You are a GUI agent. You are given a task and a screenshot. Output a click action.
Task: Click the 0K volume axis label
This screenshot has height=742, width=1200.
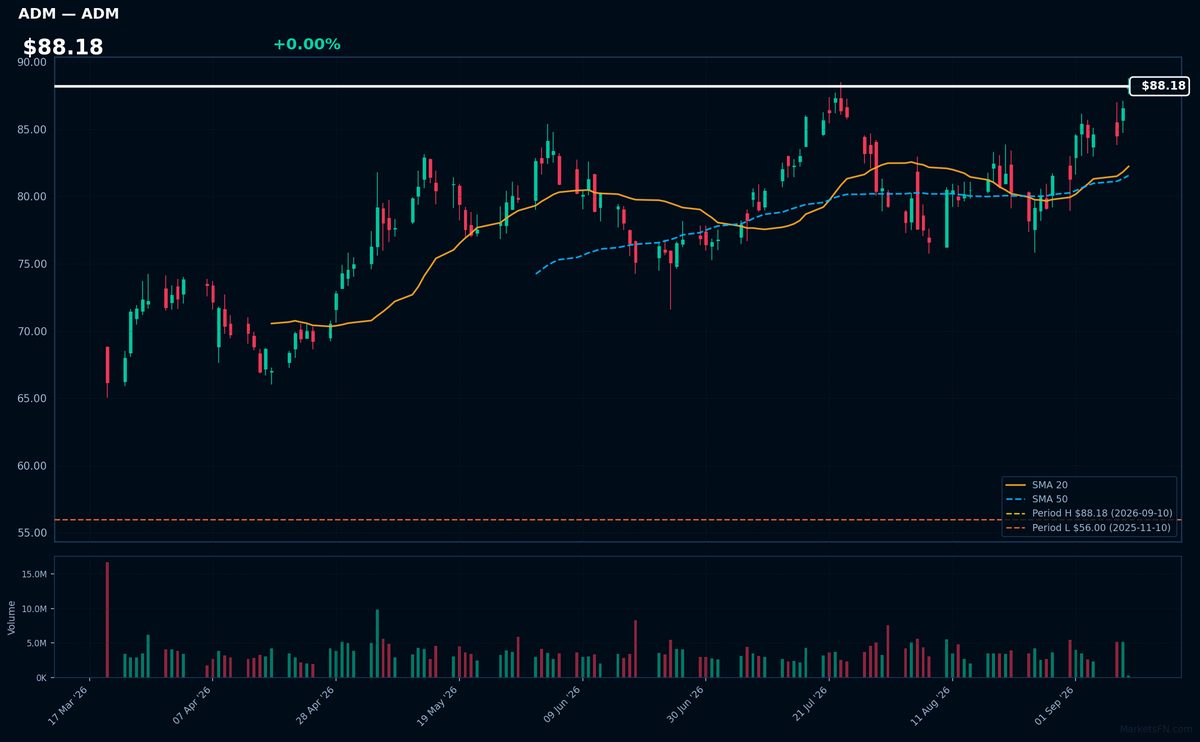(x=40, y=678)
